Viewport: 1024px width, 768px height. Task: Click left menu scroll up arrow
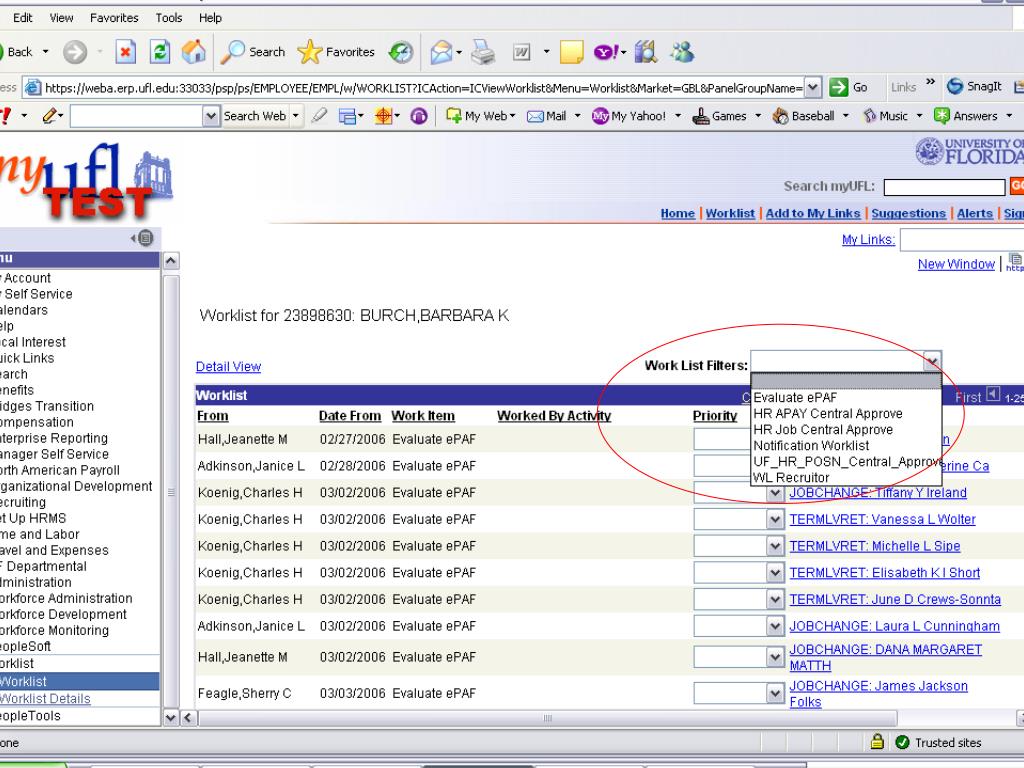coord(171,261)
